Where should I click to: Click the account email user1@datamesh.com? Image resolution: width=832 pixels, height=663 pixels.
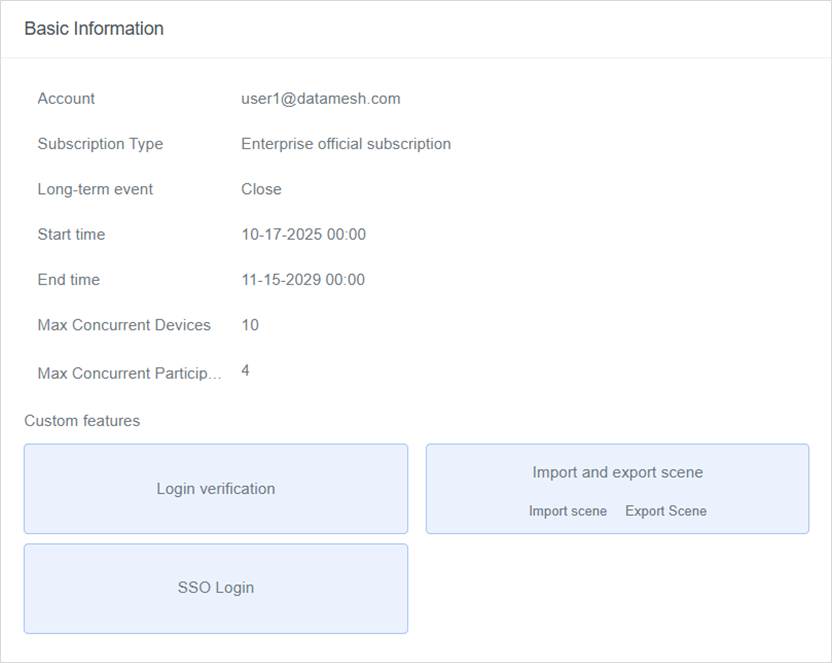click(320, 98)
